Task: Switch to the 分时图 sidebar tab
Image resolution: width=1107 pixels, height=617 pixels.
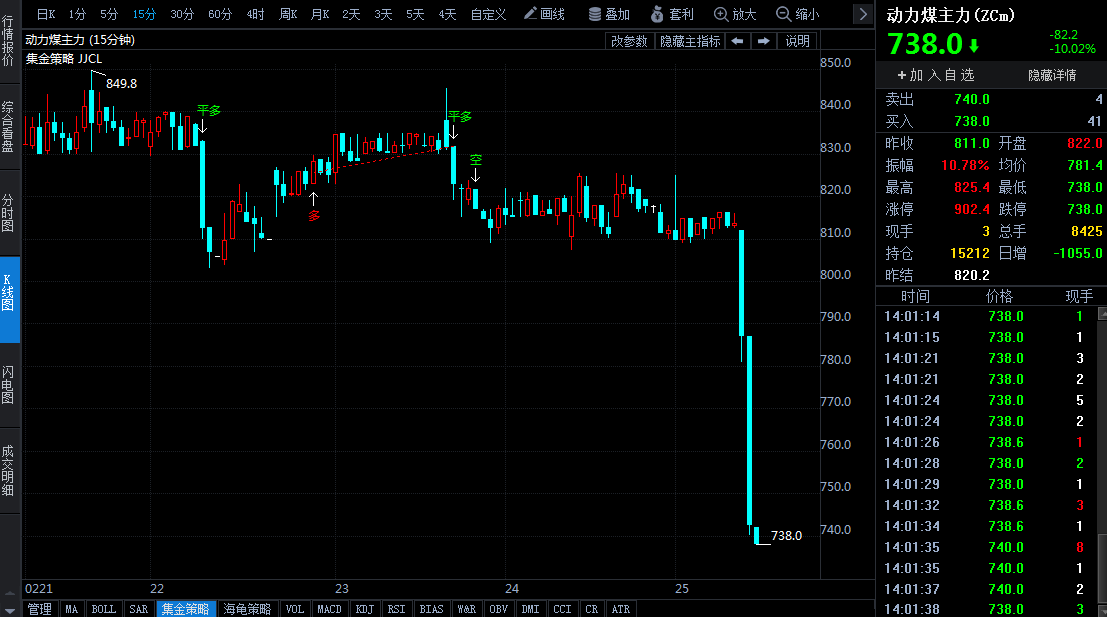Action: [9, 212]
